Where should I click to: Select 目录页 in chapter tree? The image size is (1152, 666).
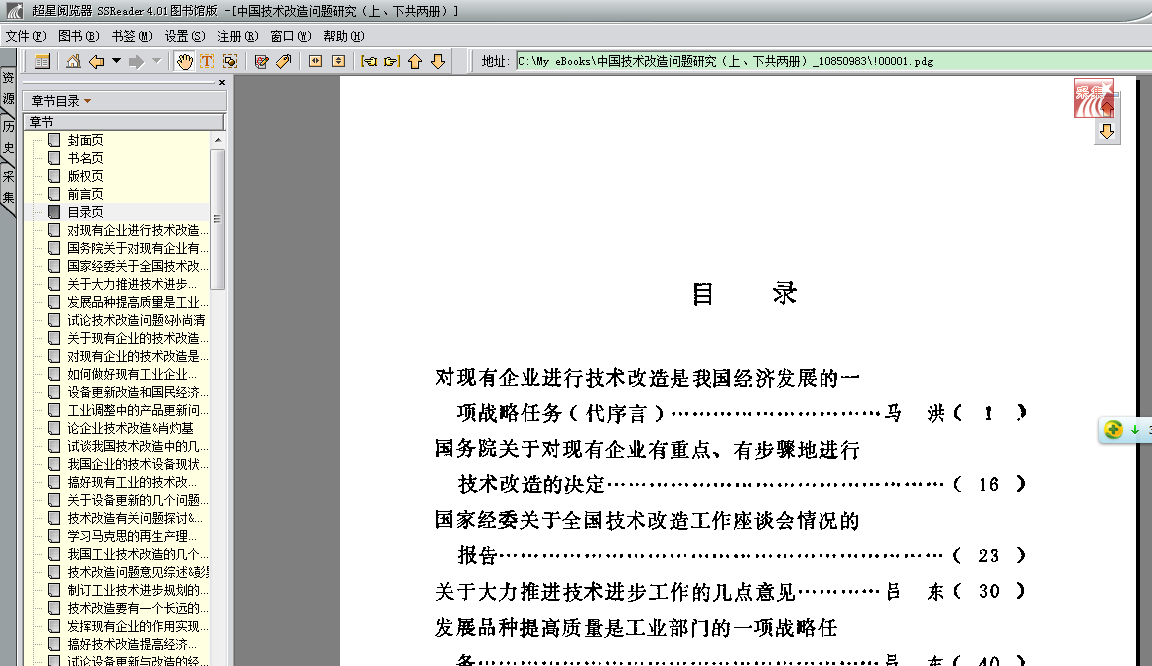point(85,212)
